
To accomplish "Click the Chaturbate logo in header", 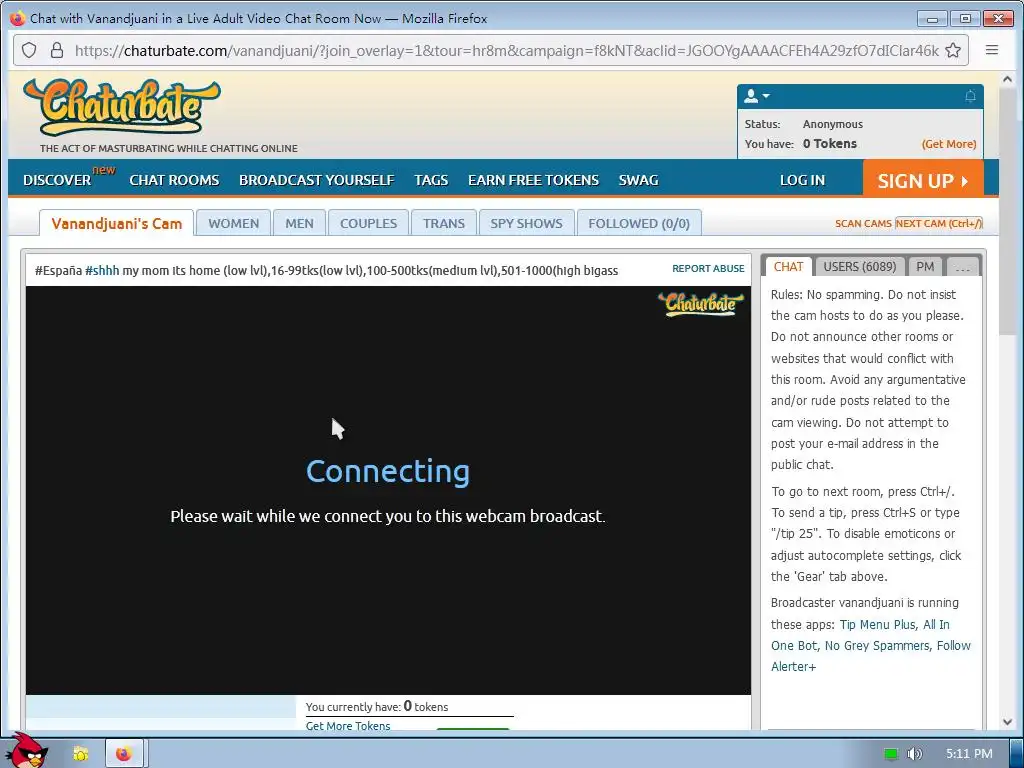I will click(x=122, y=107).
